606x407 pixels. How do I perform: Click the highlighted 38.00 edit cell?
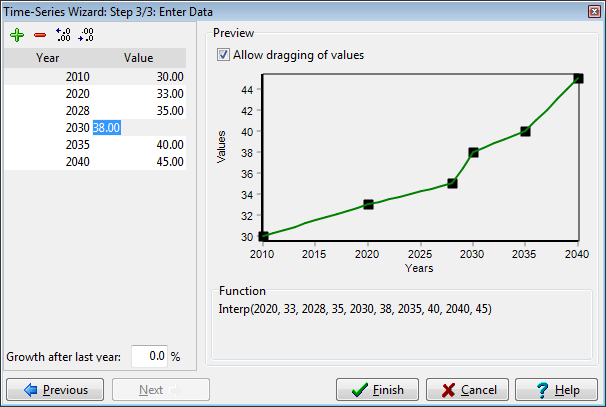pos(107,128)
